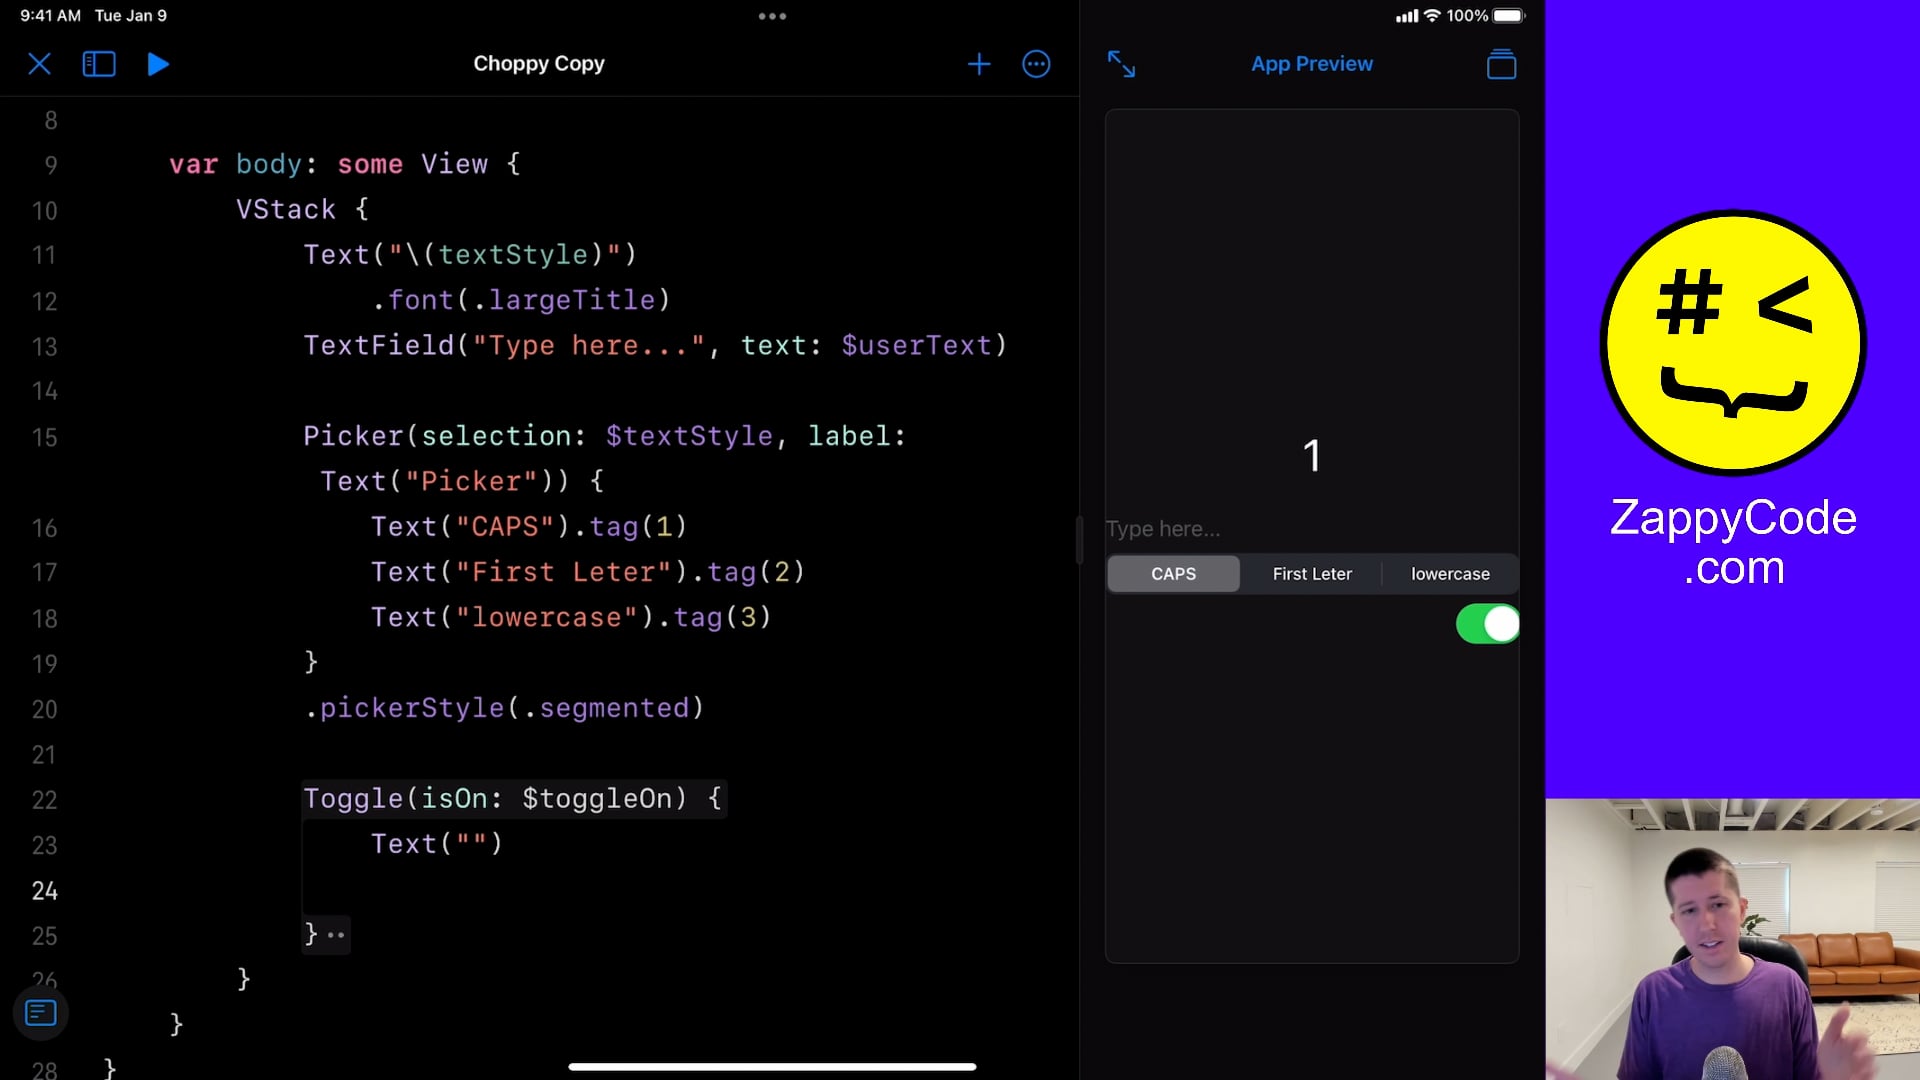Click the var body: some View line
The height and width of the screenshot is (1080, 1920).
pos(345,164)
